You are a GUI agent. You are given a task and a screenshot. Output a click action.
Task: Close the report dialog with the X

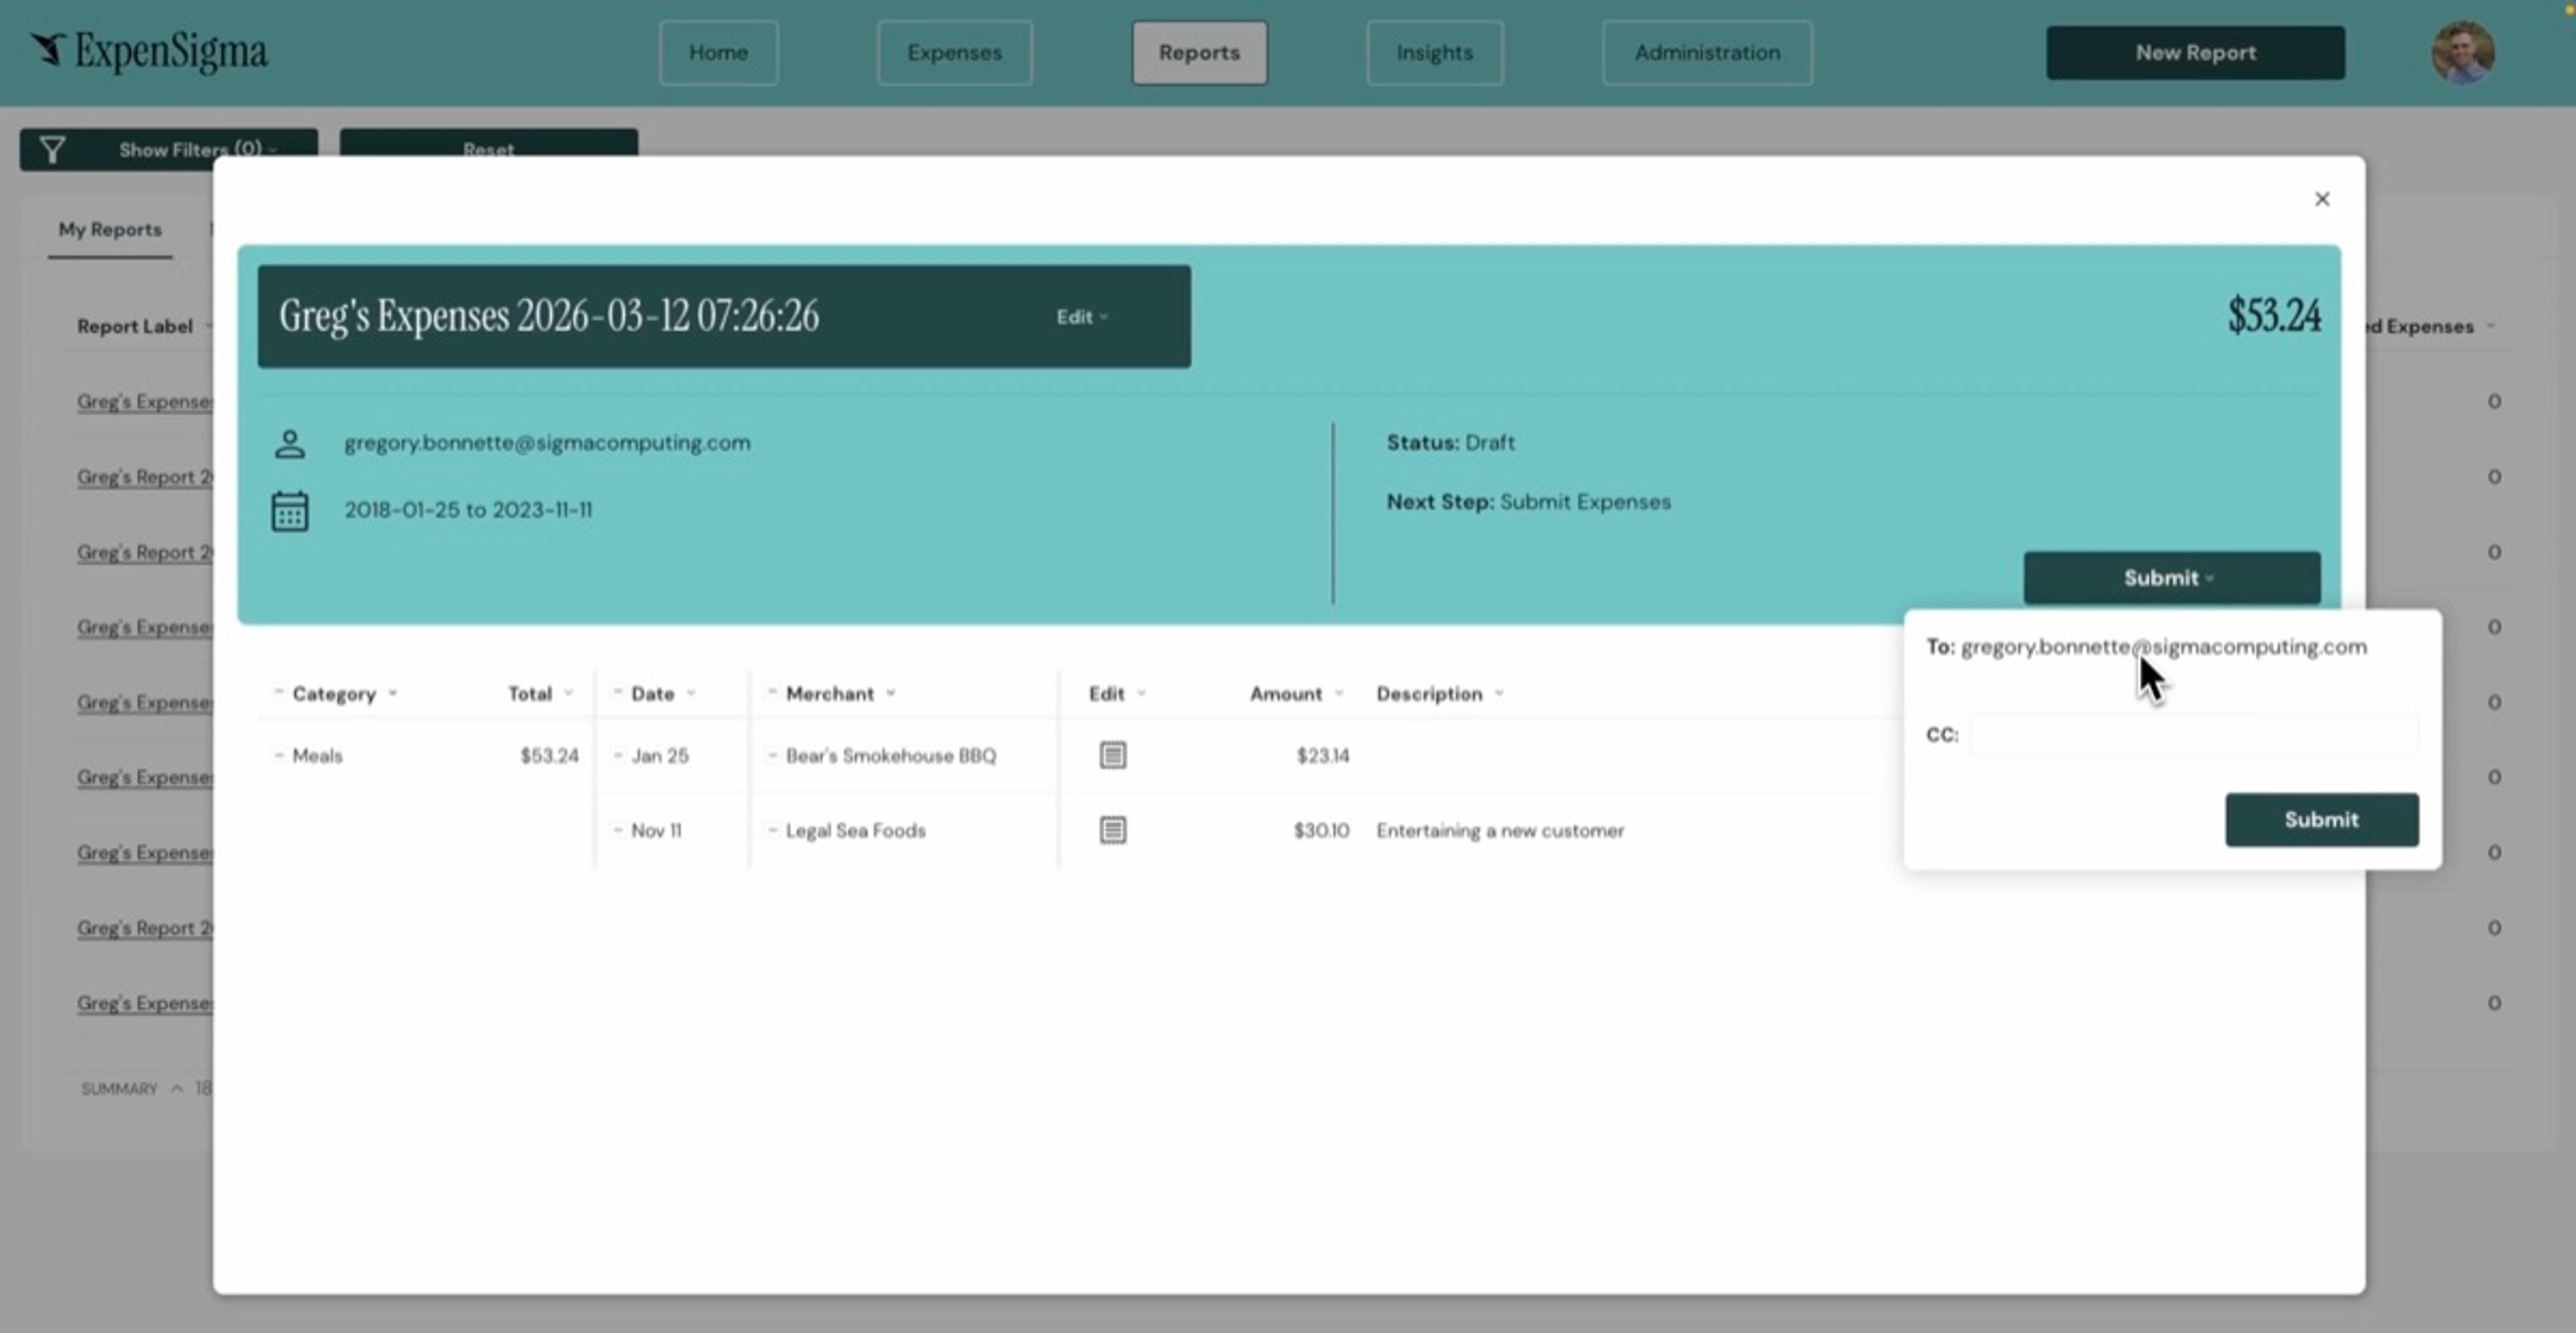coord(2322,199)
